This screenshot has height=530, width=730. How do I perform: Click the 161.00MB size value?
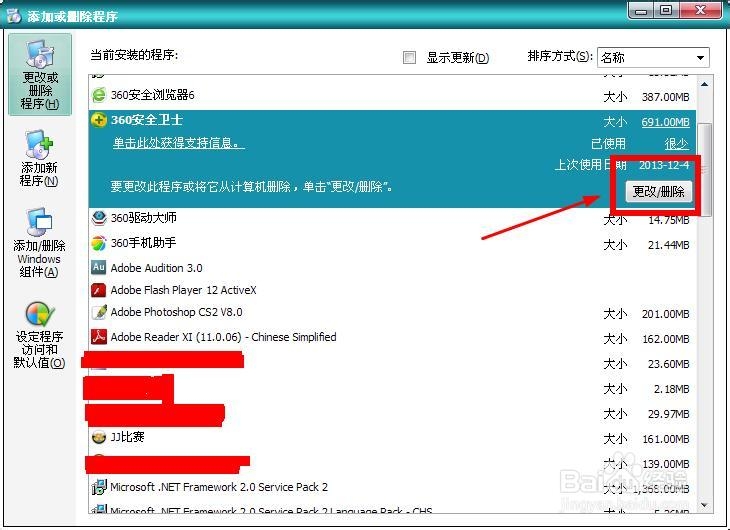[665, 439]
